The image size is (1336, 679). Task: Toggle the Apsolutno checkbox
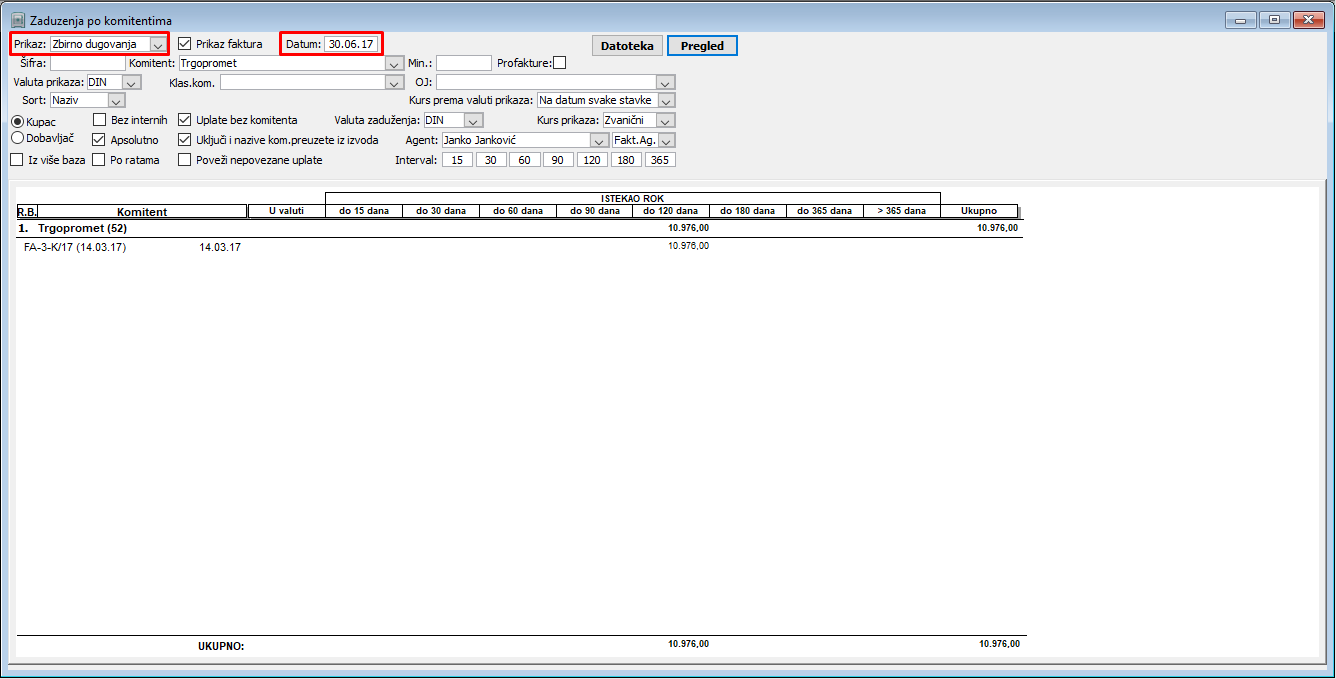click(x=99, y=140)
